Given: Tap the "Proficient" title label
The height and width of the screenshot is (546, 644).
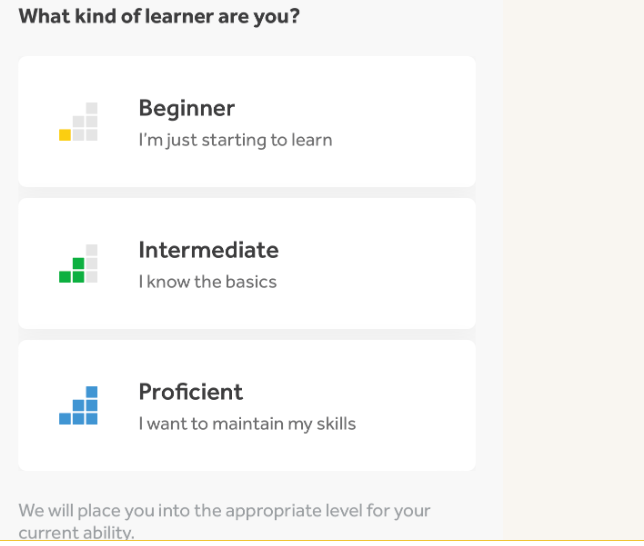Looking at the screenshot, I should (x=191, y=392).
